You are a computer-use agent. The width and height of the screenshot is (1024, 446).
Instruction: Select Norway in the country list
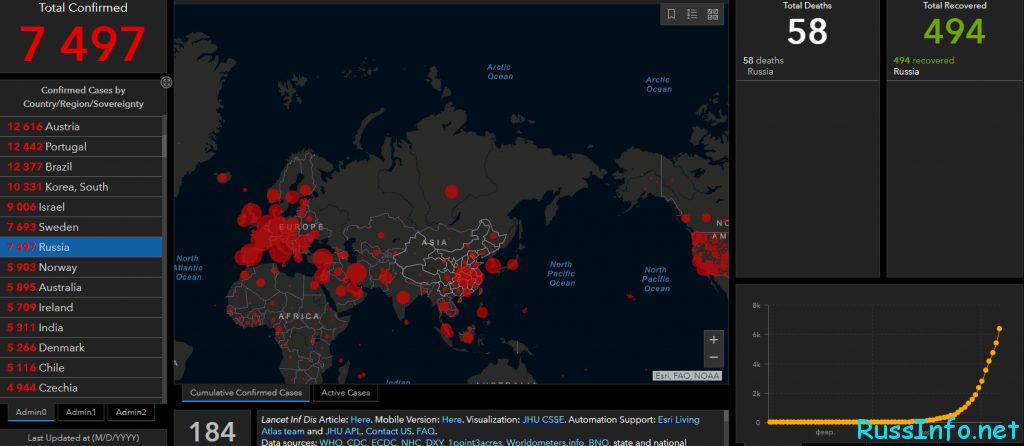[81, 267]
